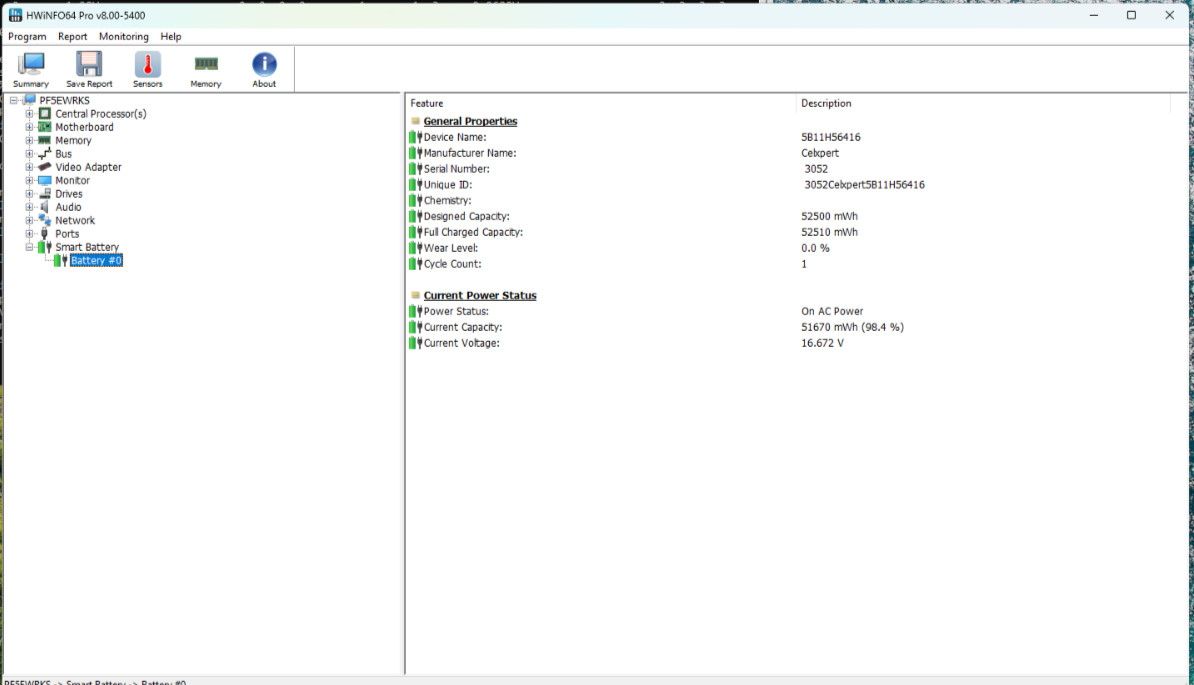Screen dimensions: 1194x685
Task: Select the Manufacturer Name value Celxpert
Action: coord(820,153)
